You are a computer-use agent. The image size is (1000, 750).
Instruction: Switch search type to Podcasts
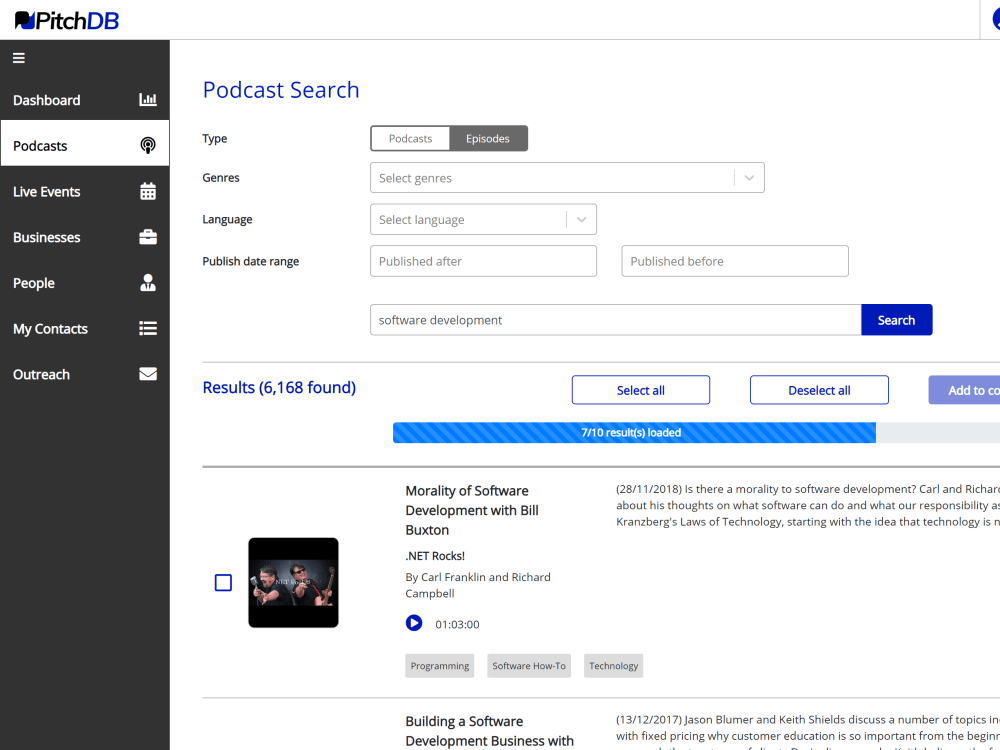[410, 138]
